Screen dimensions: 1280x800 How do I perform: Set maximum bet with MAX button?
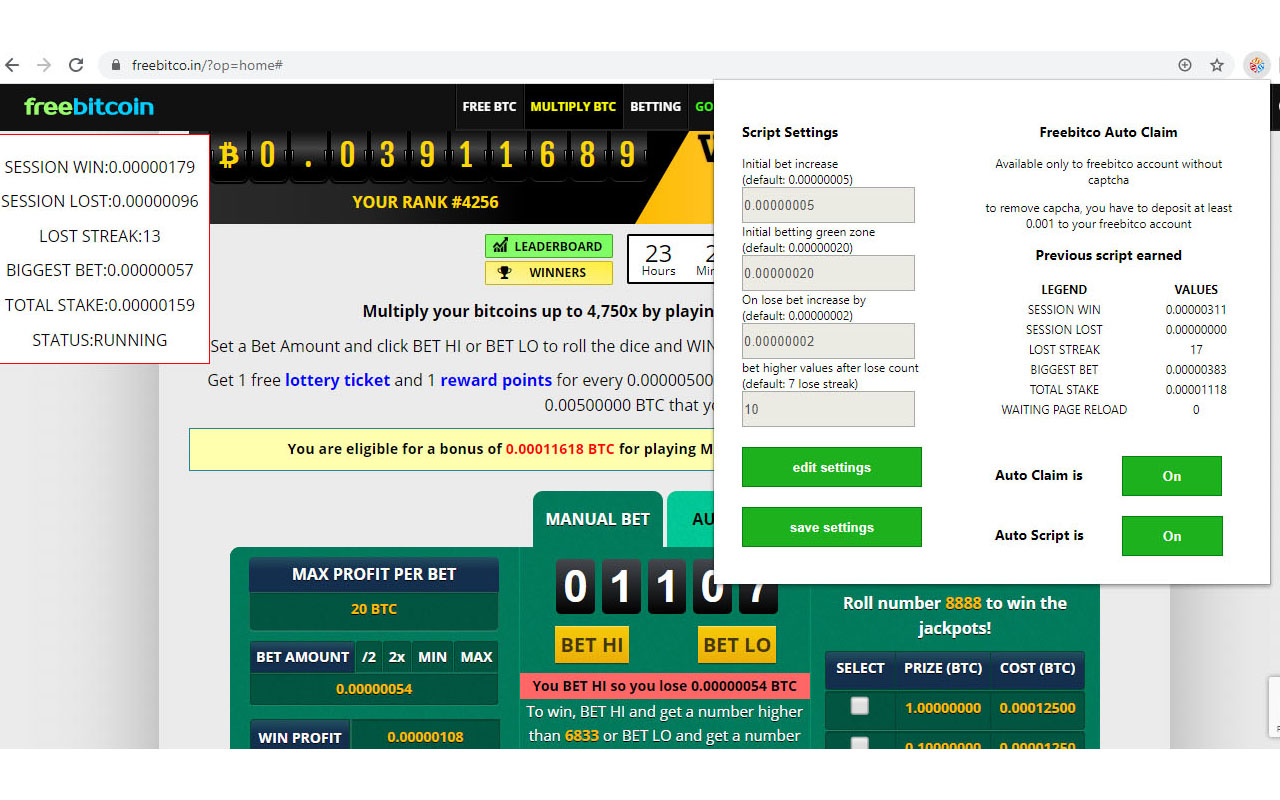coord(476,657)
